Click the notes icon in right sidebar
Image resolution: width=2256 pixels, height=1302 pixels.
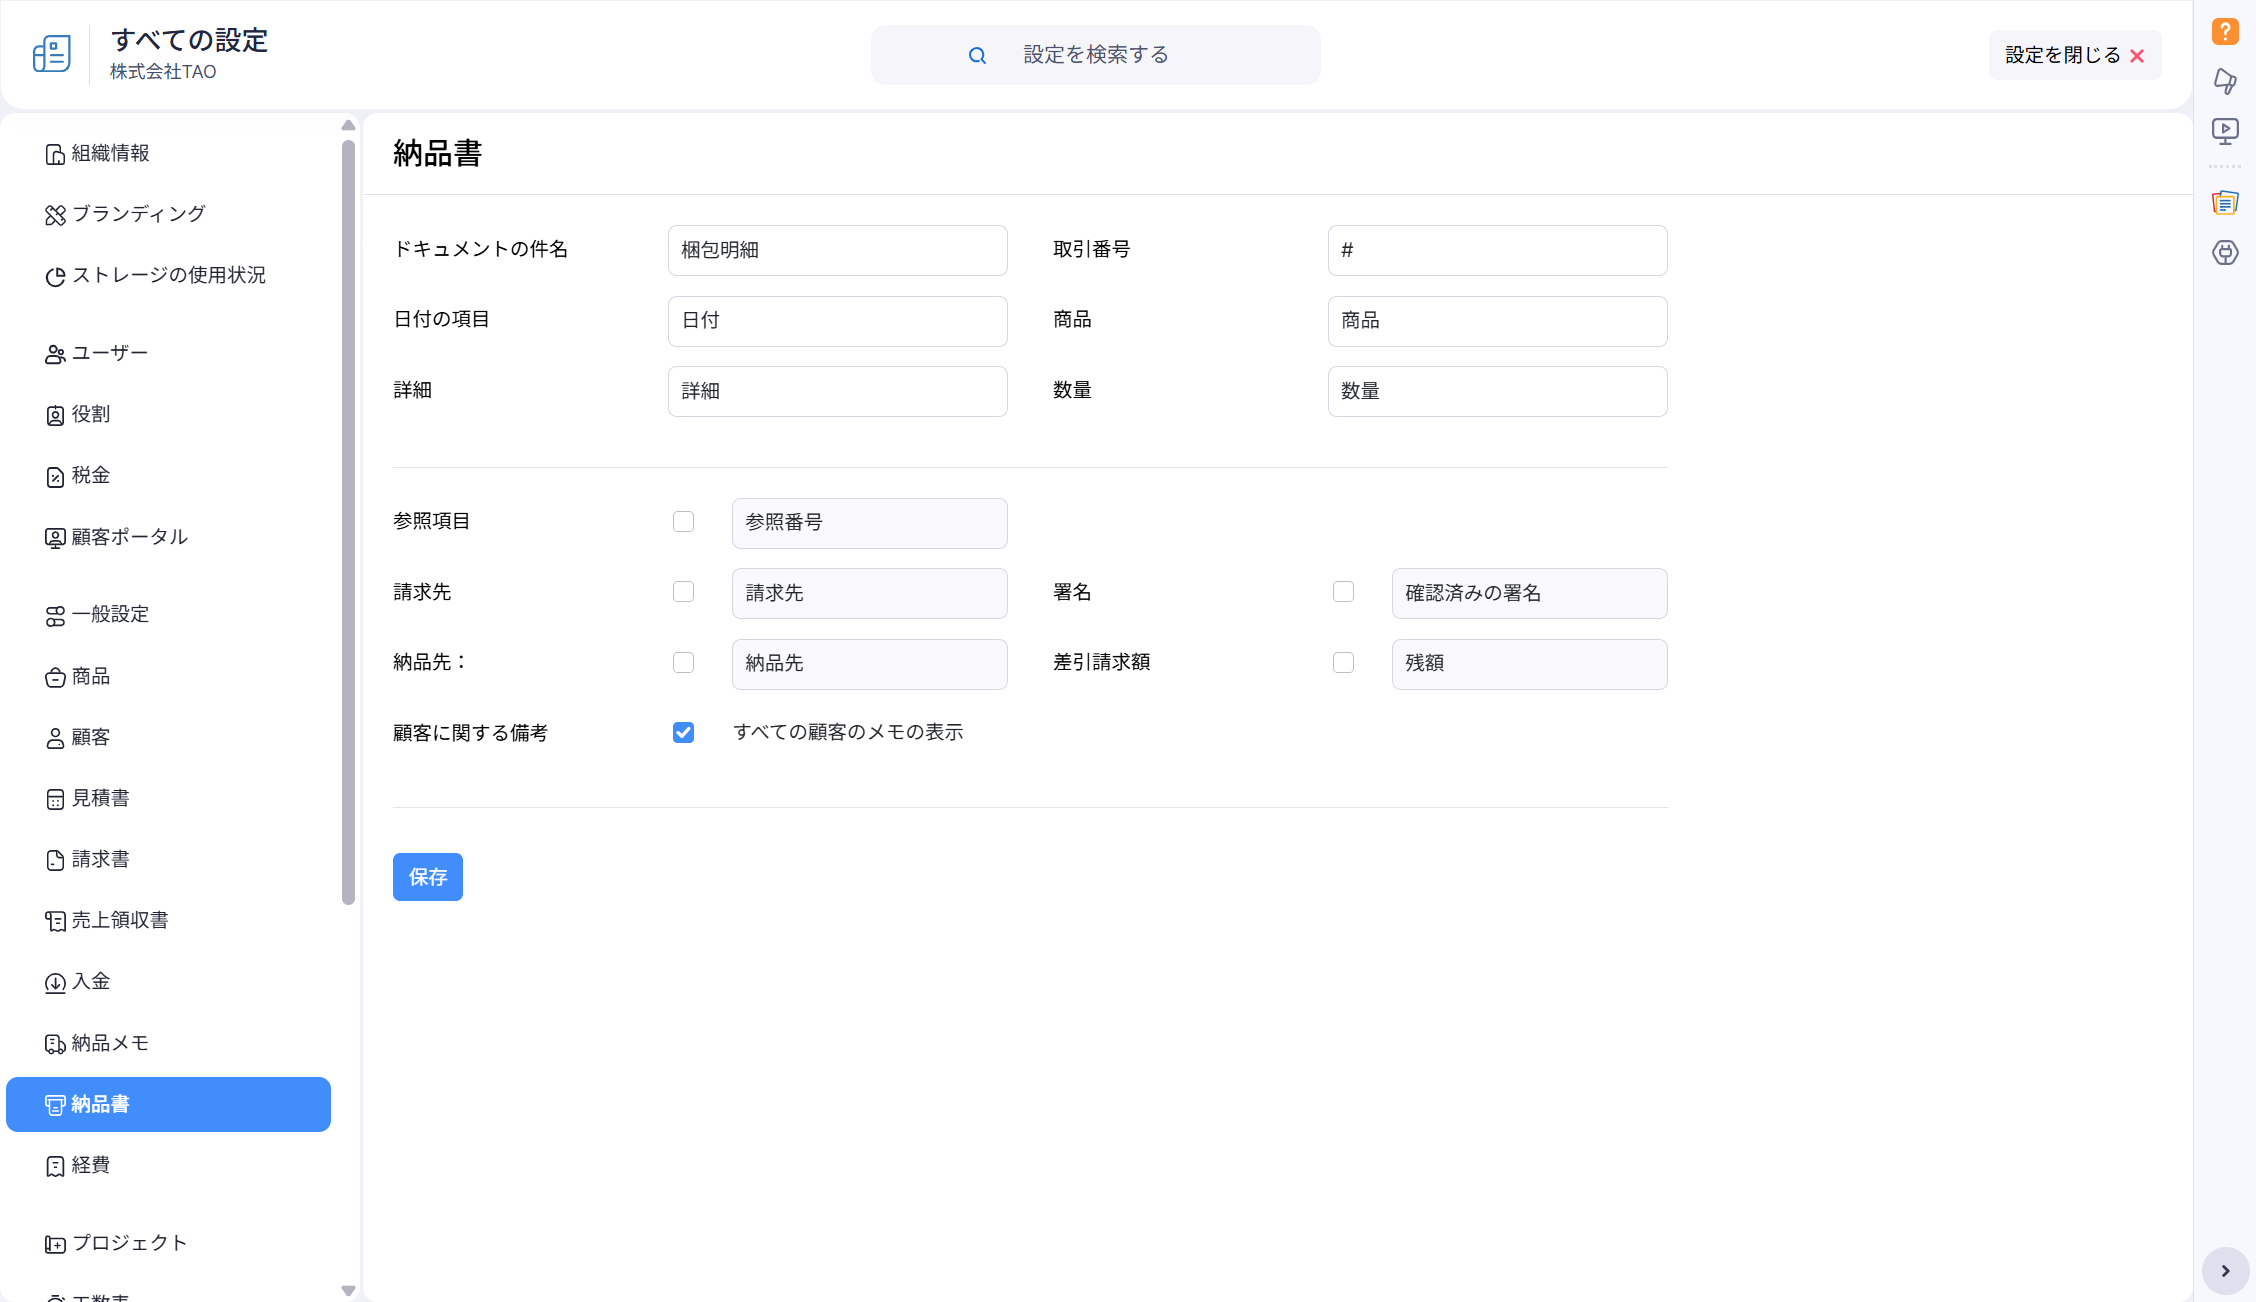[2225, 203]
